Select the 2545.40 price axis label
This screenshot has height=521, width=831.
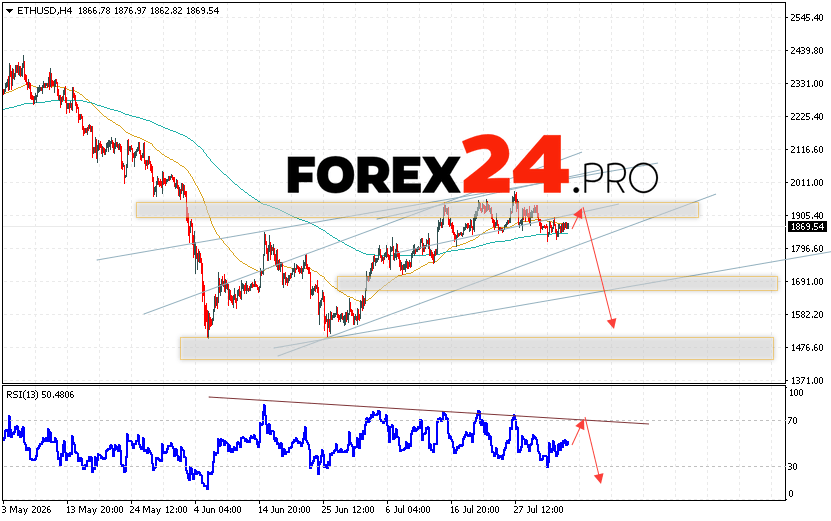tap(807, 17)
